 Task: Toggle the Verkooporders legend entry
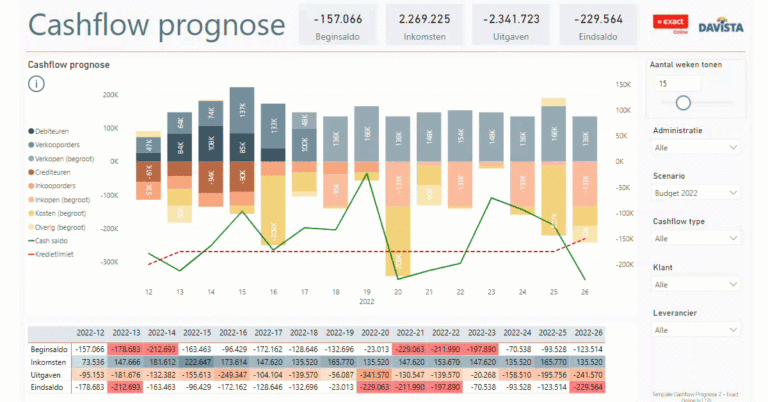point(54,145)
